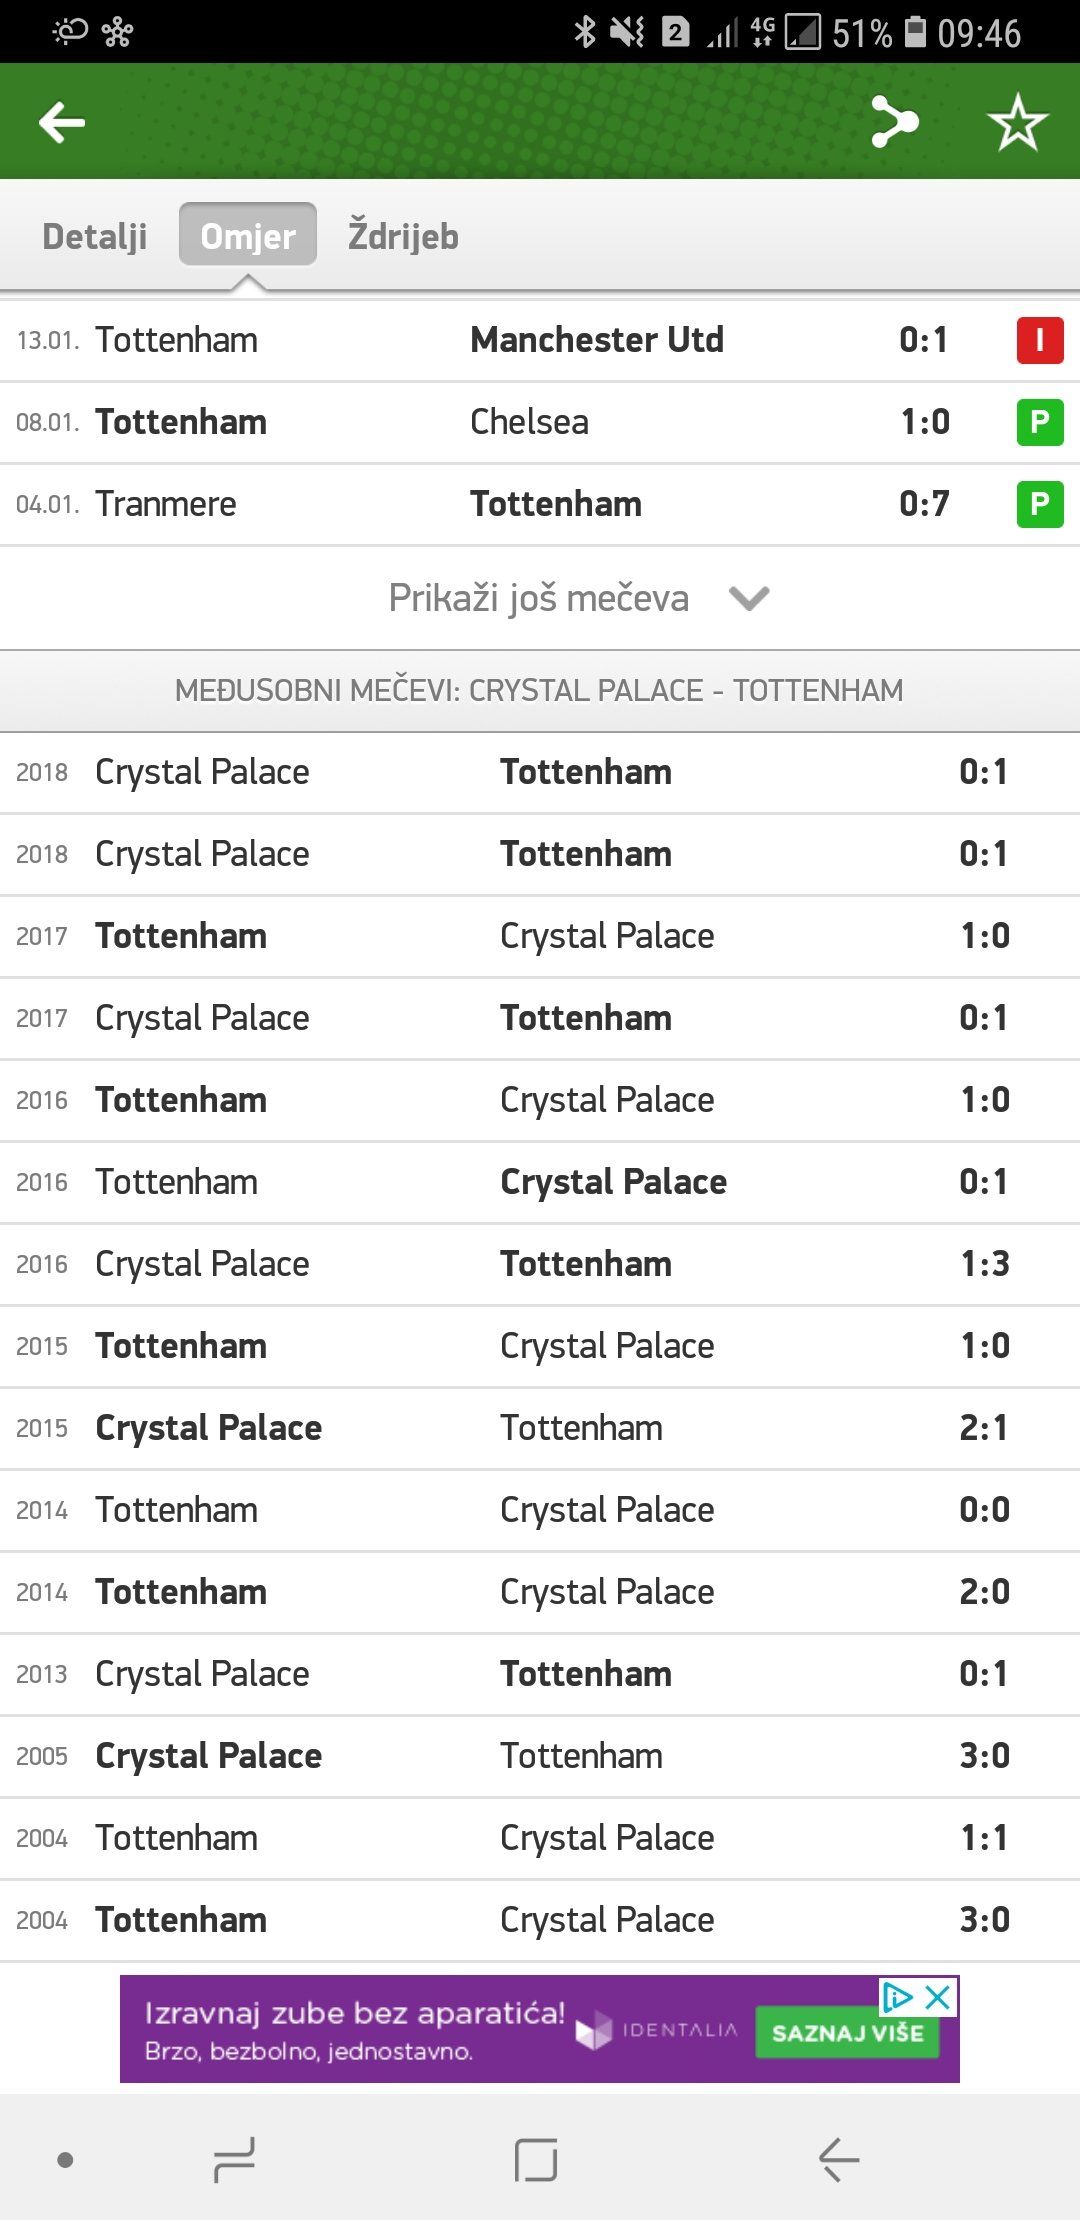The height and width of the screenshot is (2220, 1080).
Task: Click the 'SAZNAJ VIŠE' ad button
Action: pos(847,2032)
